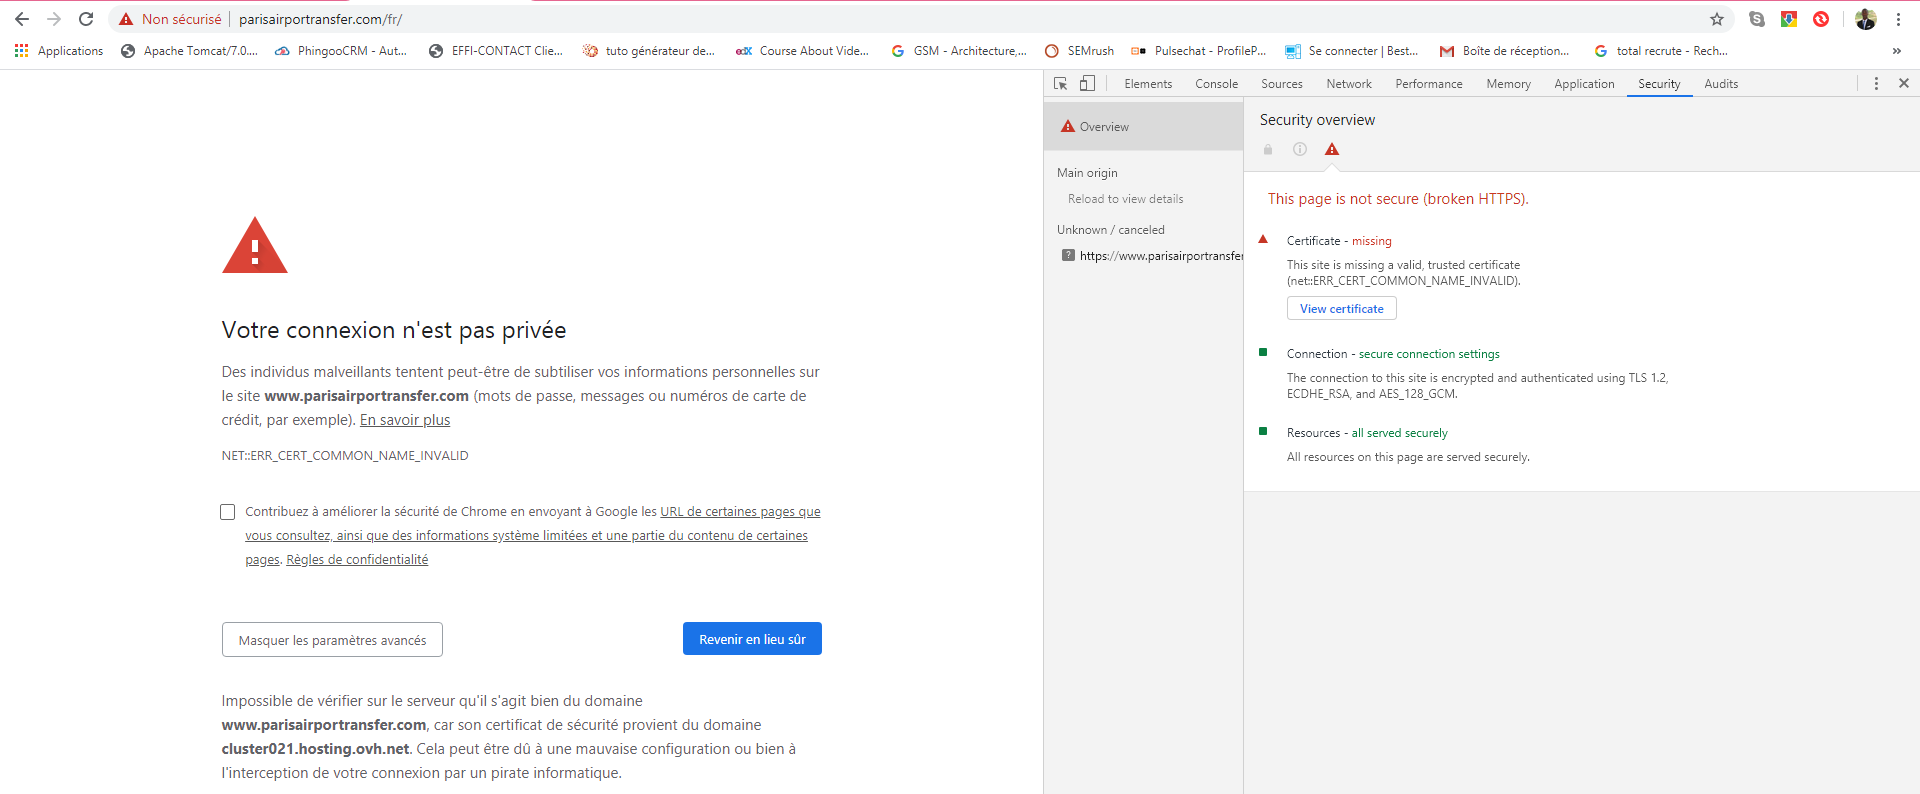Open the En savoir plus link
This screenshot has height=794, width=1920.
pos(405,420)
